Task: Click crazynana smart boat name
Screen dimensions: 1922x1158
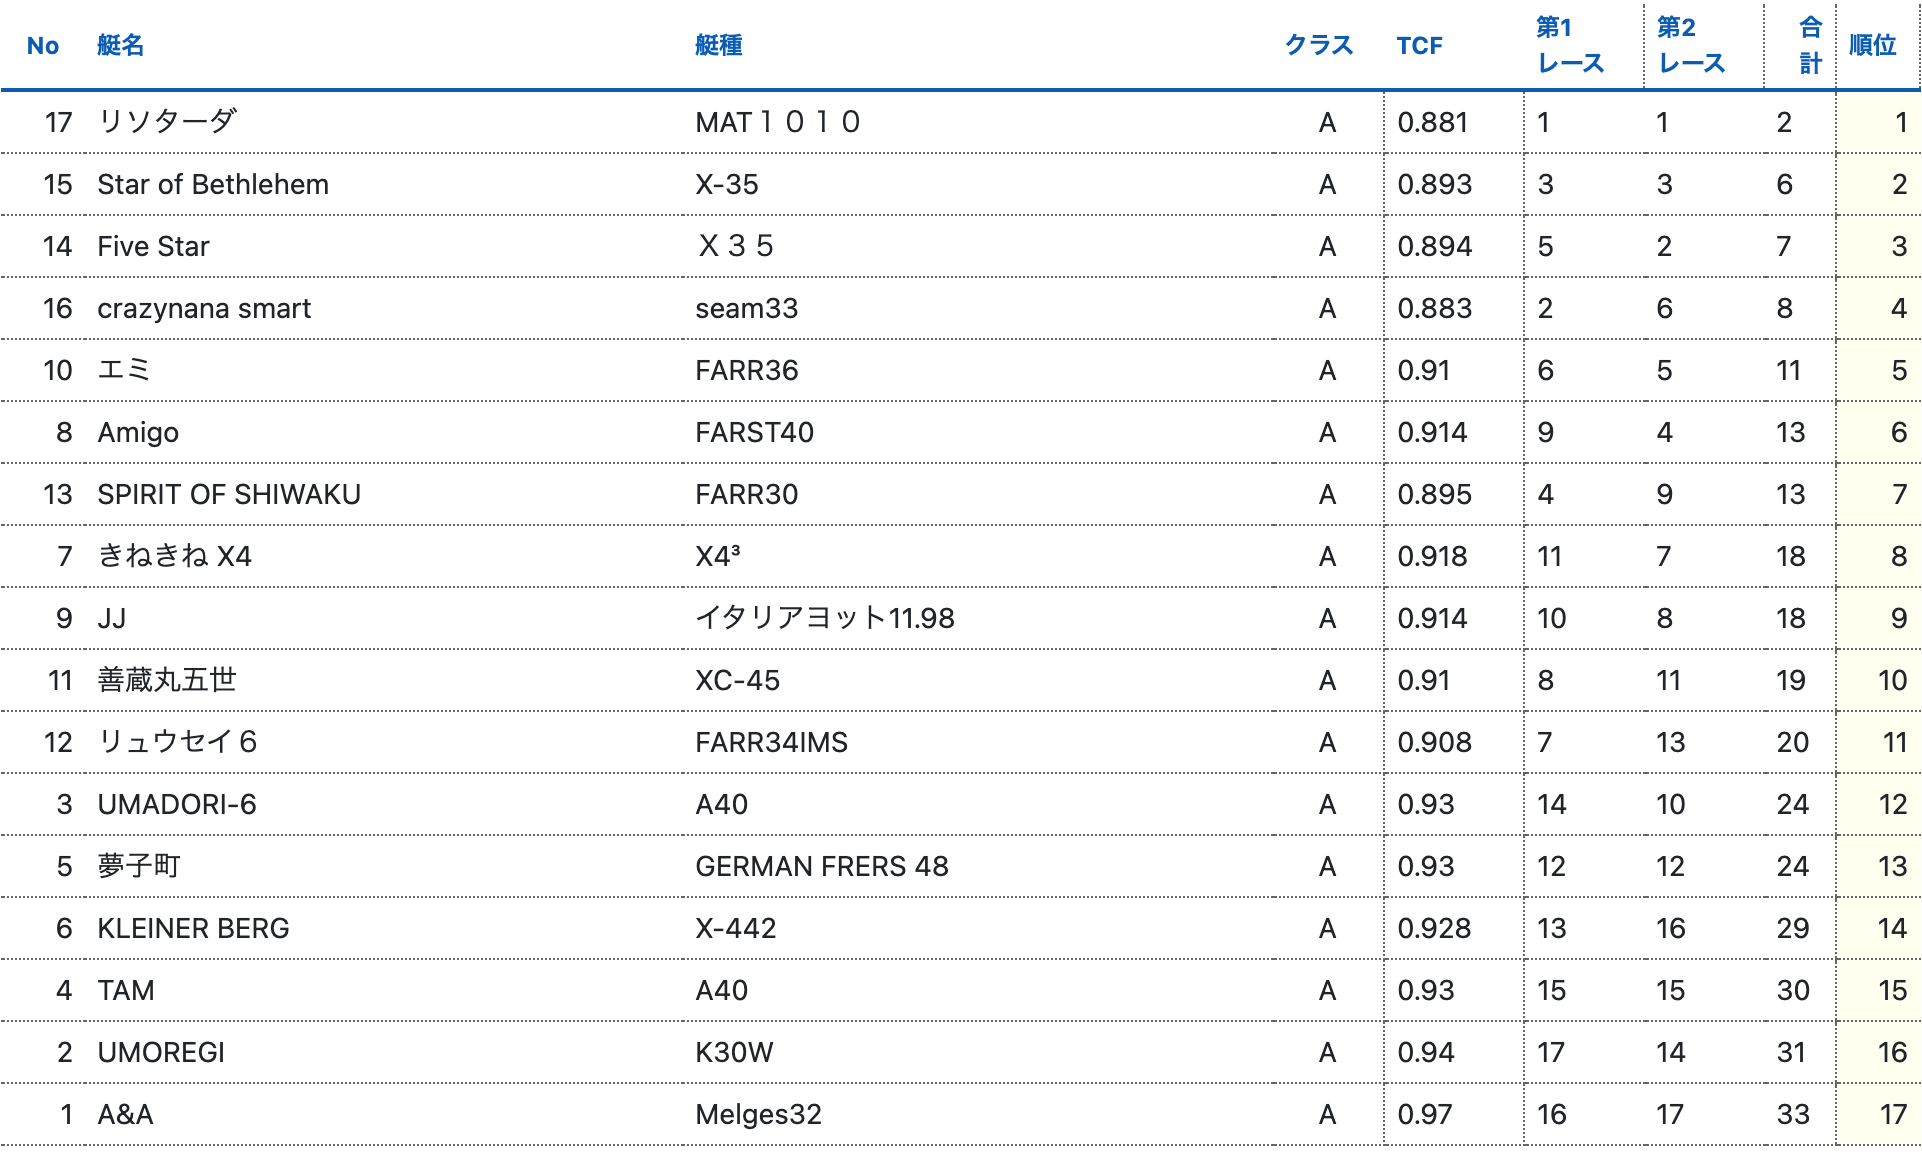Action: coord(204,309)
